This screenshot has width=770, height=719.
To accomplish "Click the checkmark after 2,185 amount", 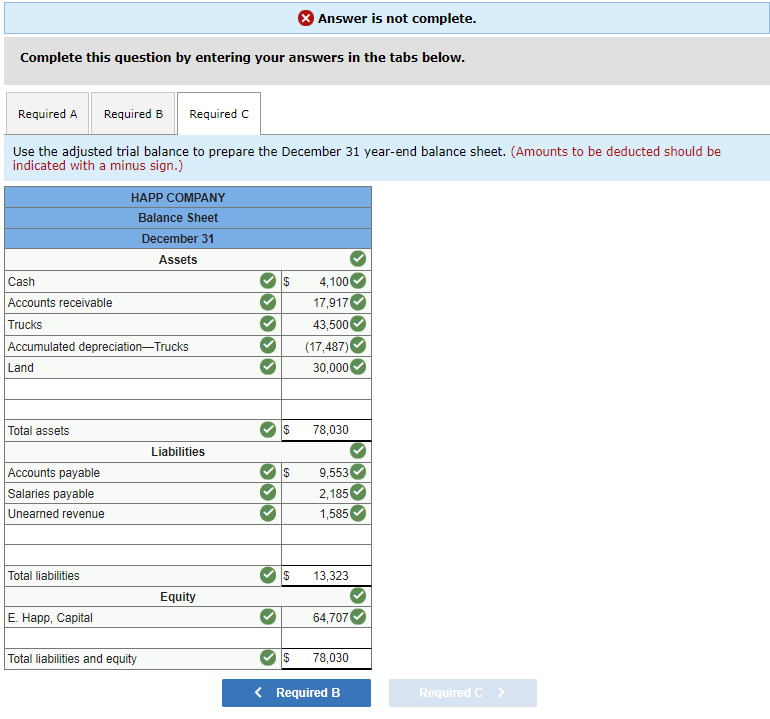I will click(358, 492).
